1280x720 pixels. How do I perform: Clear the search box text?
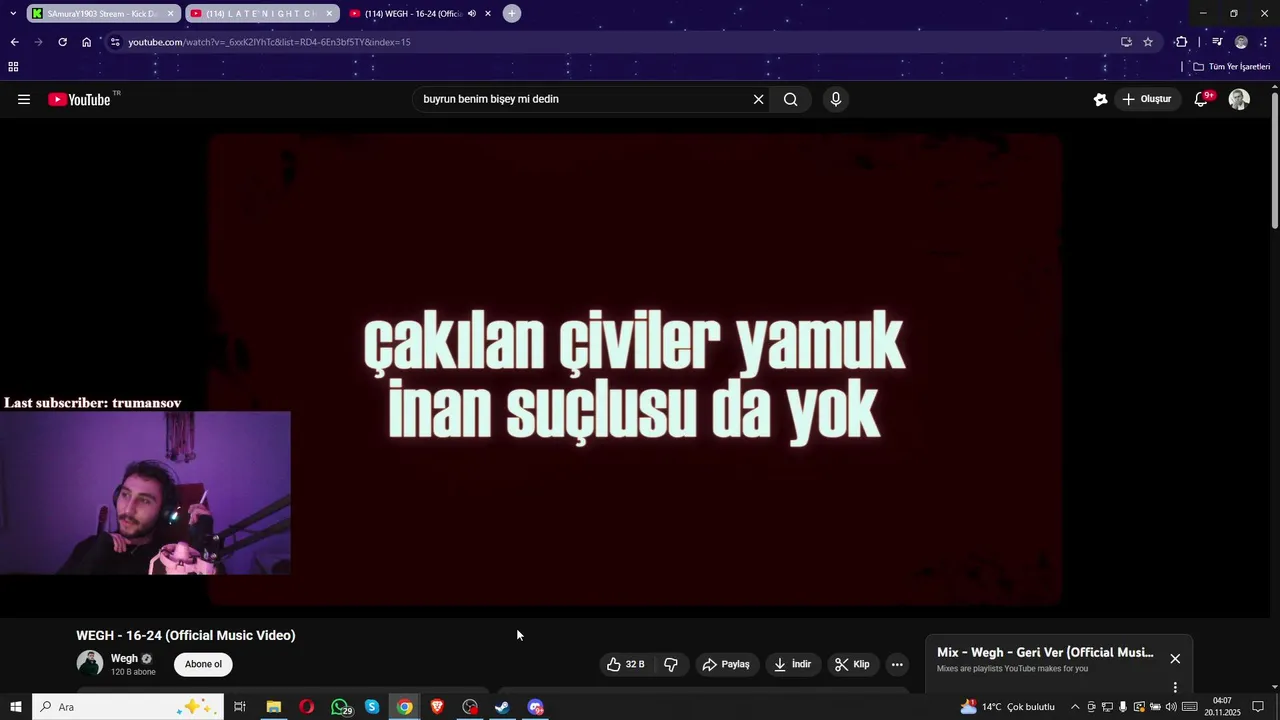758,99
